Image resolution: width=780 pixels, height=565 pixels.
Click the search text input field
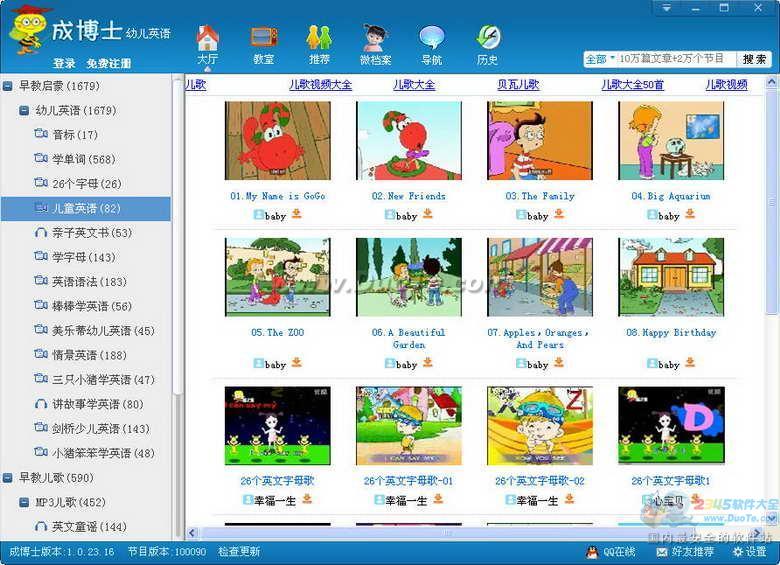676,59
